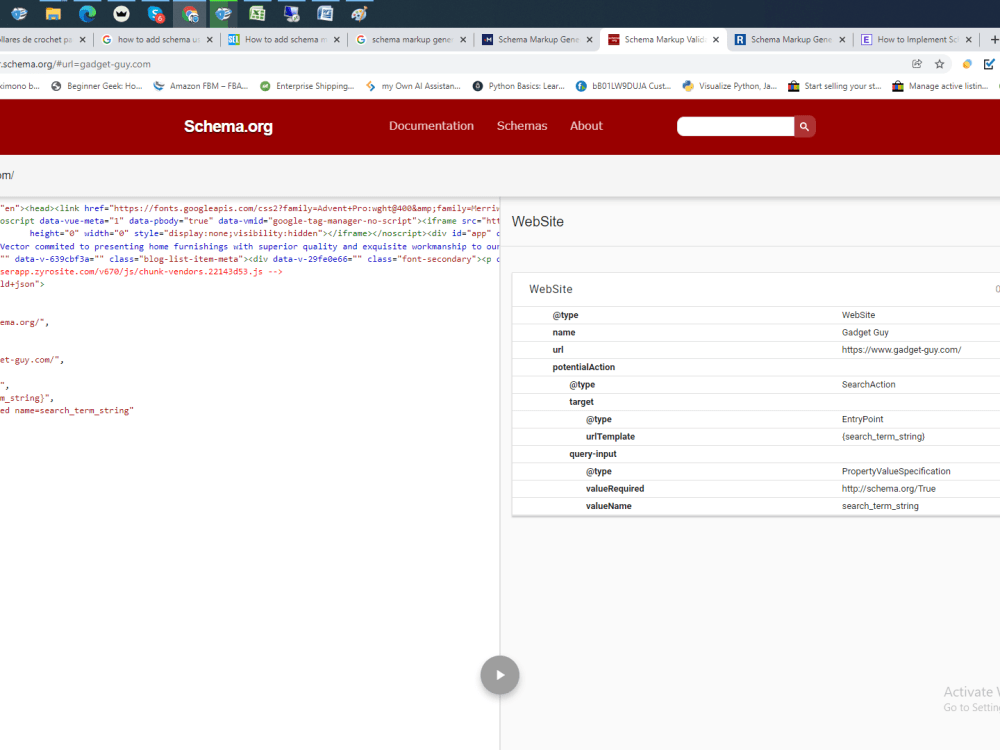Open the Documentation menu on Schema.org
This screenshot has height=750, width=1000.
[431, 126]
